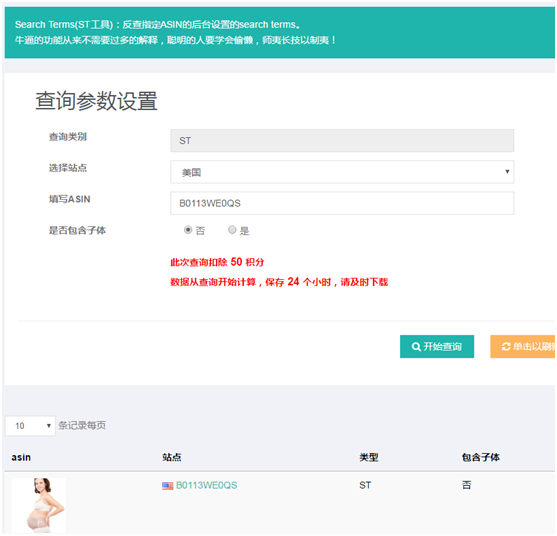
Task: Select the 是 radio button
Action: click(x=232, y=230)
